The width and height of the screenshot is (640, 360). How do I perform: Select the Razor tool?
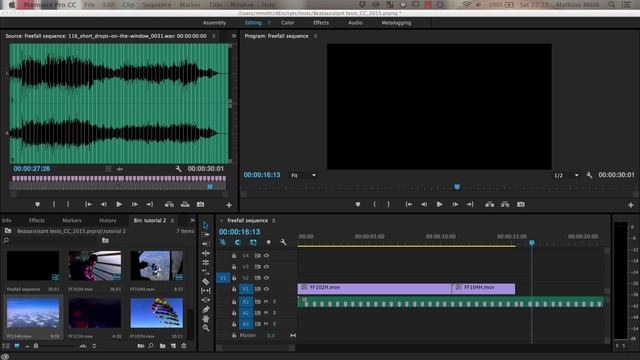pyautogui.click(x=205, y=281)
